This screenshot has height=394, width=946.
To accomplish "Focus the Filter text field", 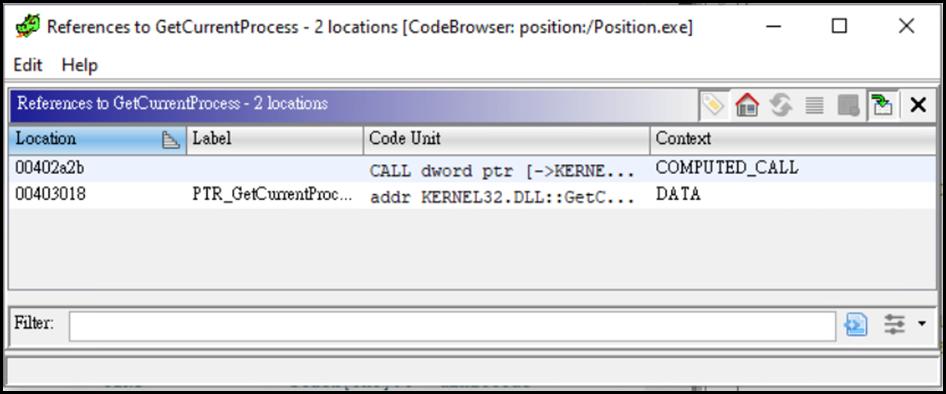I will click(x=452, y=326).
